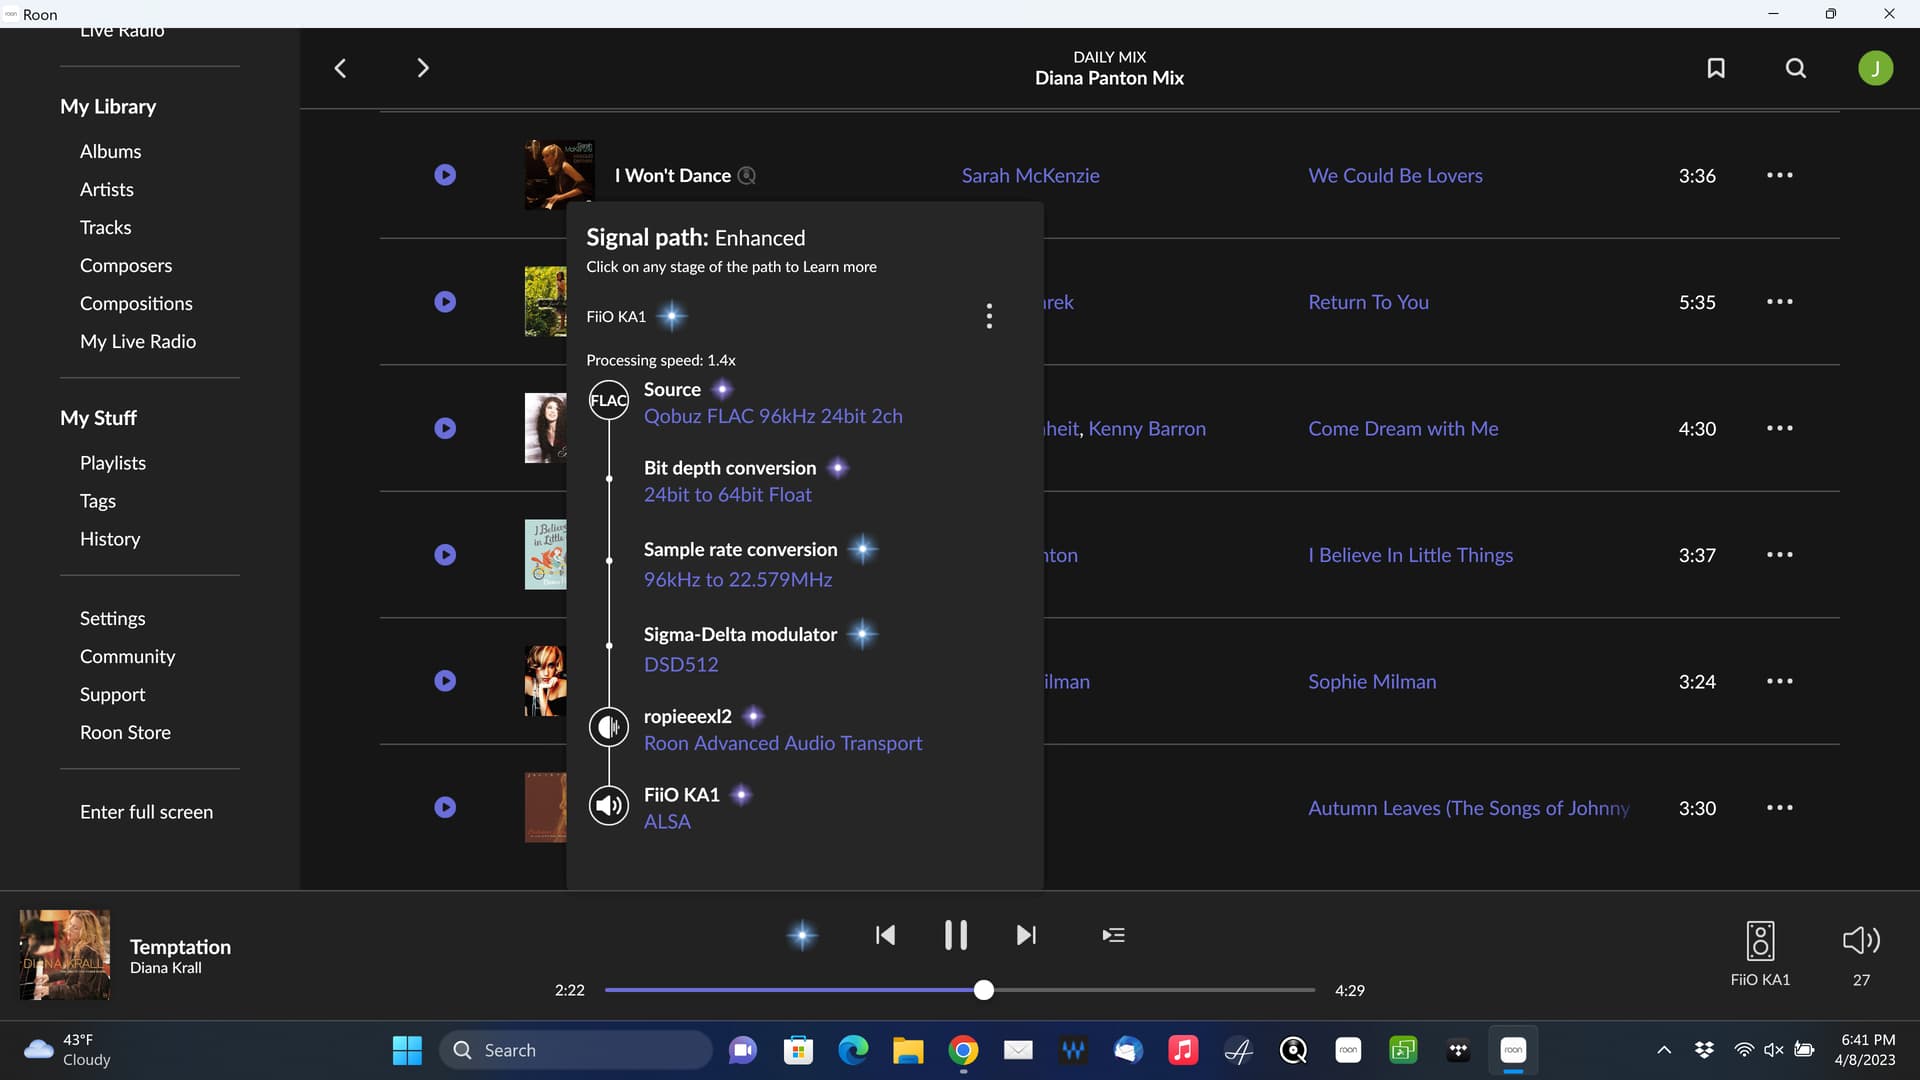Viewport: 1920px width, 1080px height.
Task: Go back with the left arrow
Action: pyautogui.click(x=340, y=68)
